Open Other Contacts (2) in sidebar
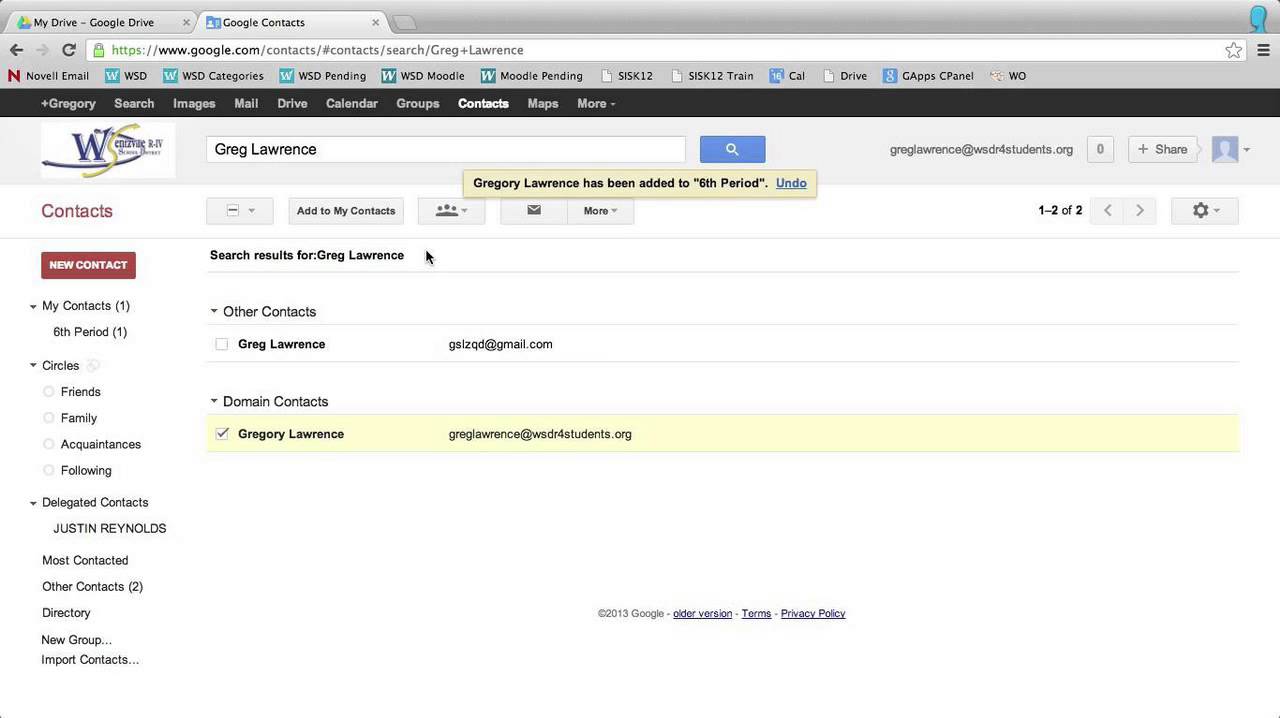The width and height of the screenshot is (1280, 718). [x=92, y=587]
